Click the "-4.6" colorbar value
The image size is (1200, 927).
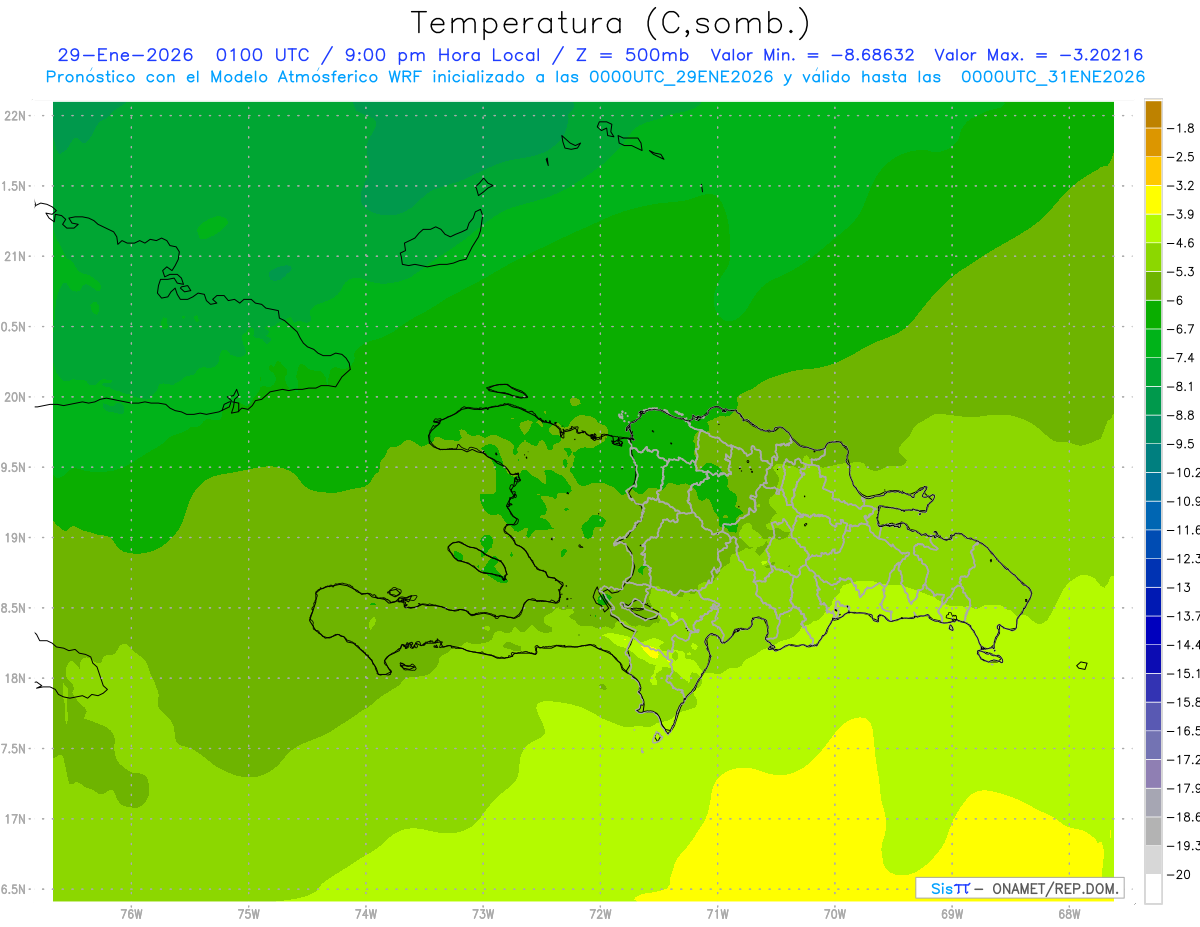(1181, 243)
